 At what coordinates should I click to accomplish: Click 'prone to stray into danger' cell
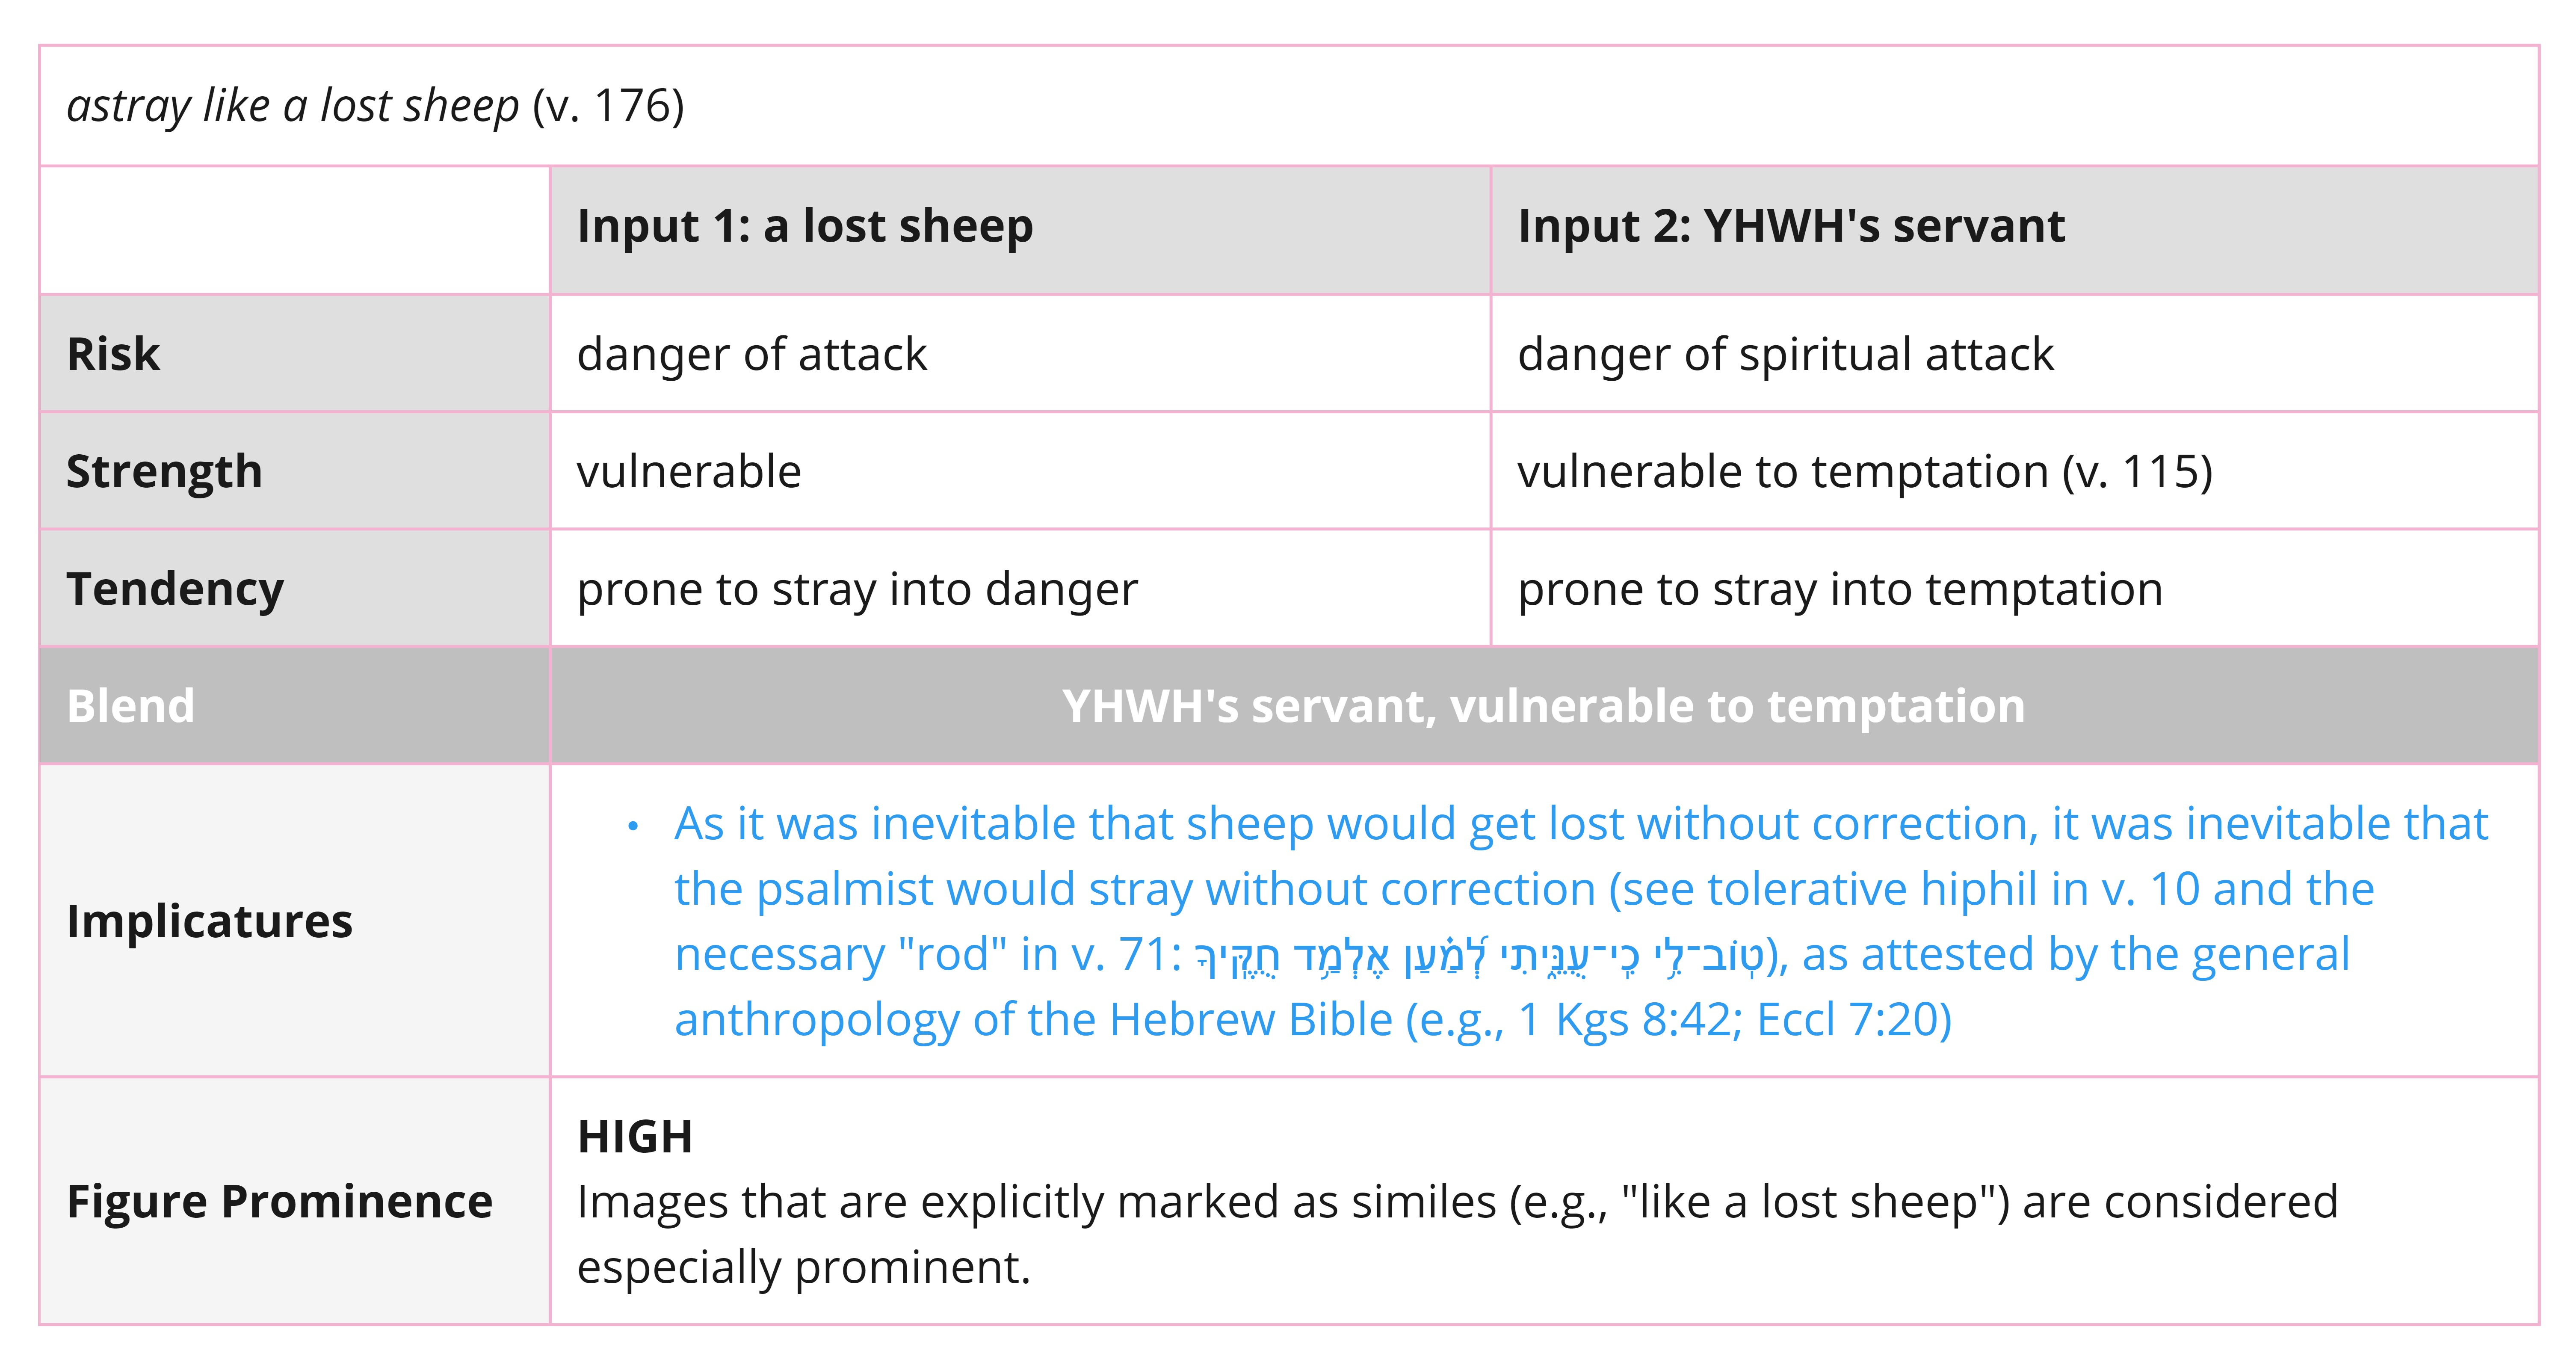tap(857, 590)
